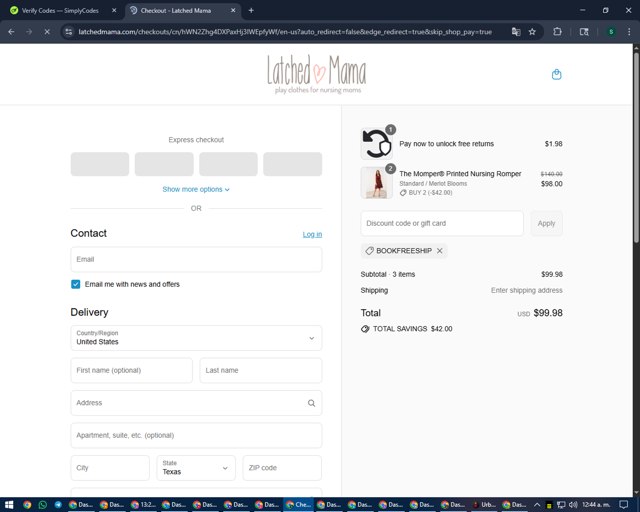Image resolution: width=640 pixels, height=512 pixels.
Task: Open network settings tray icon
Action: tap(561, 505)
